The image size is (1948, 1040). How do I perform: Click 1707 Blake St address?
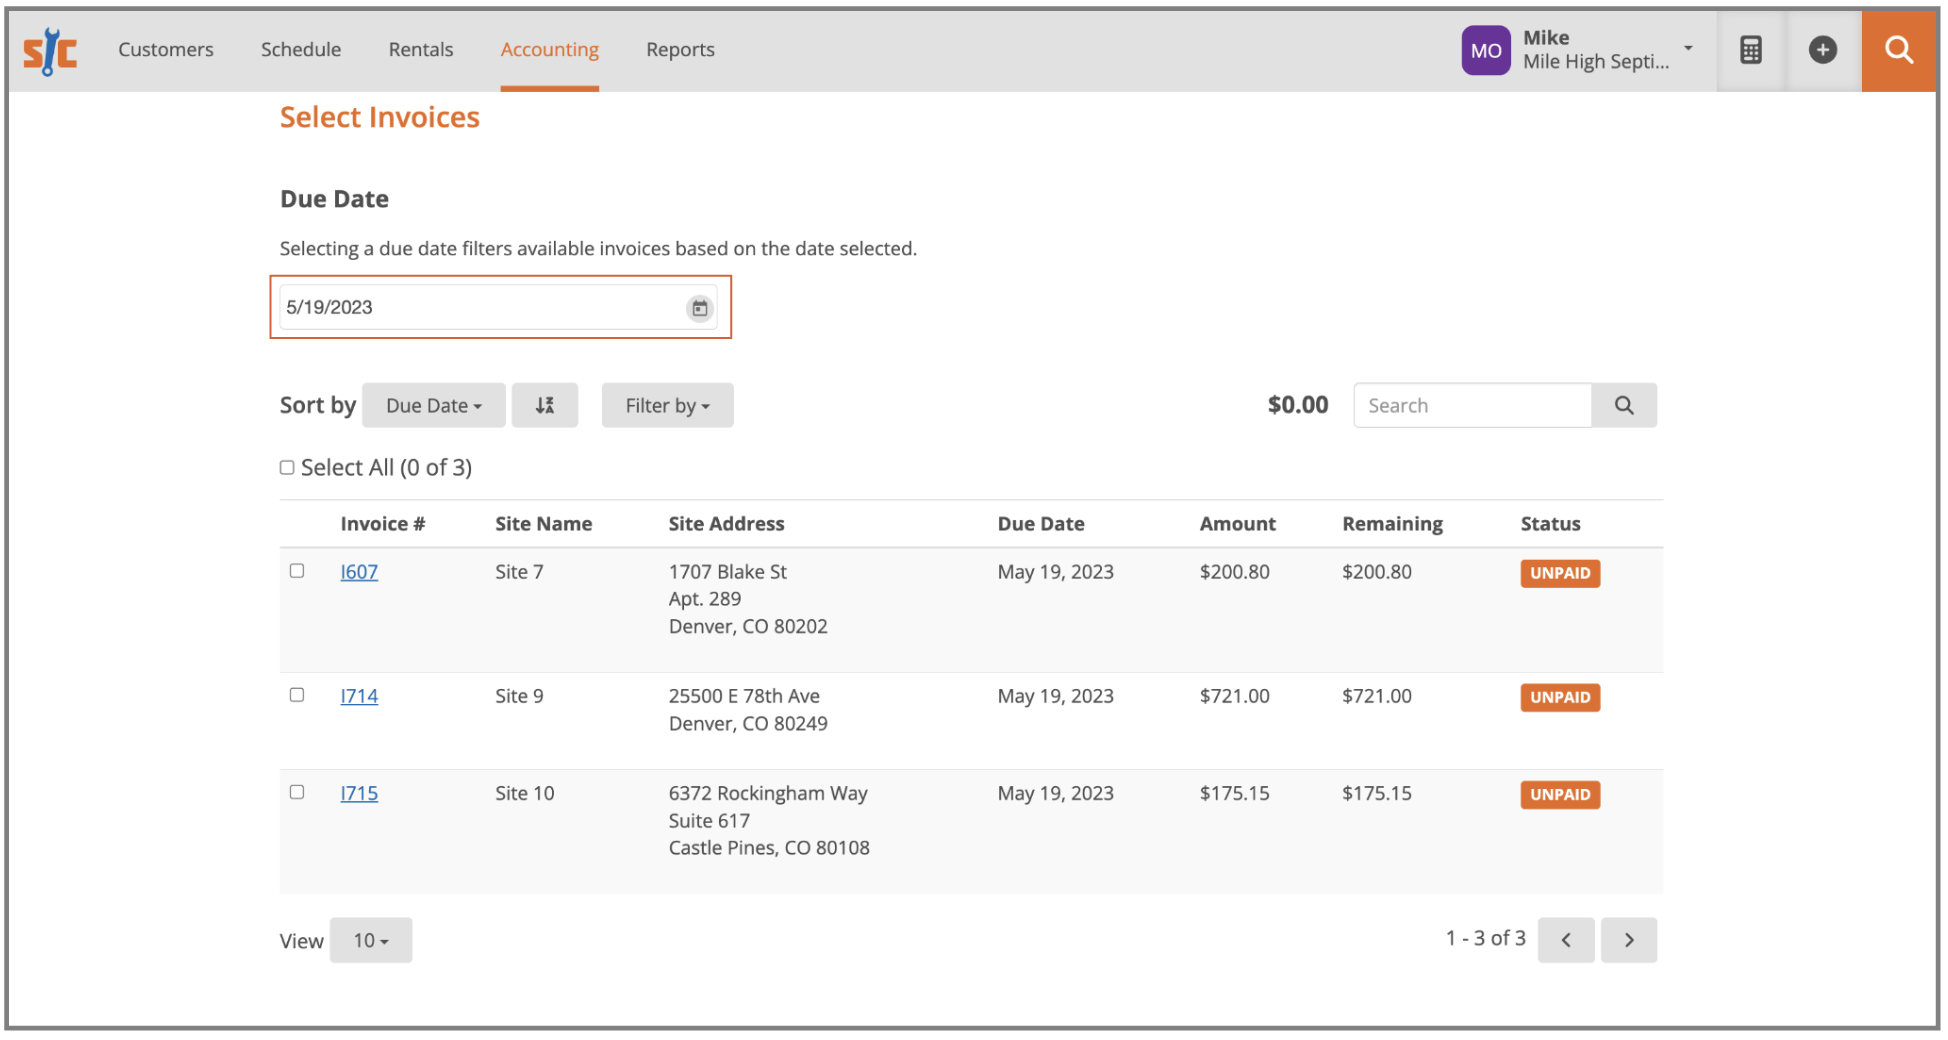point(727,572)
